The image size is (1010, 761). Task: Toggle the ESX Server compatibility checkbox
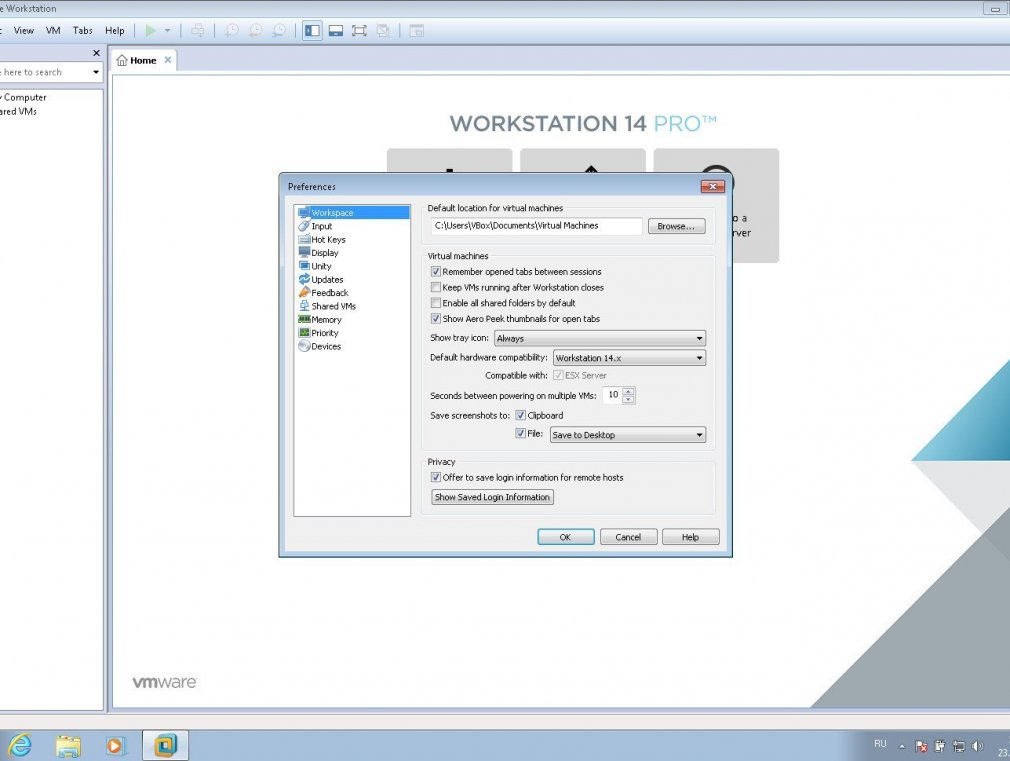click(558, 375)
